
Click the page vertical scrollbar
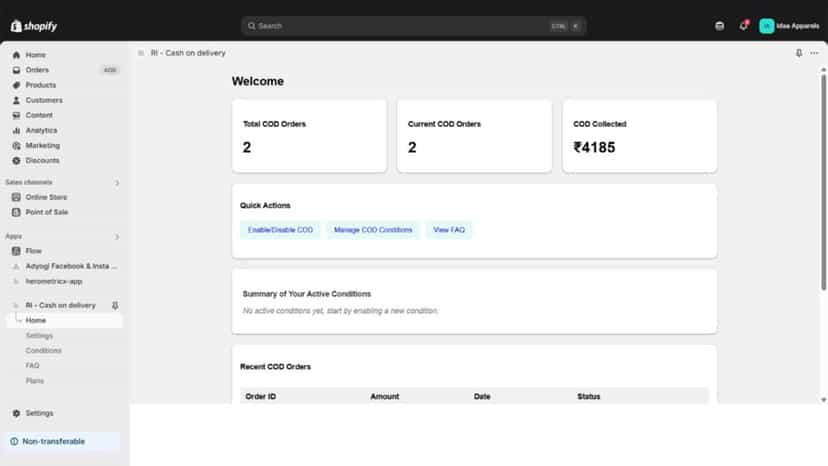(x=823, y=182)
